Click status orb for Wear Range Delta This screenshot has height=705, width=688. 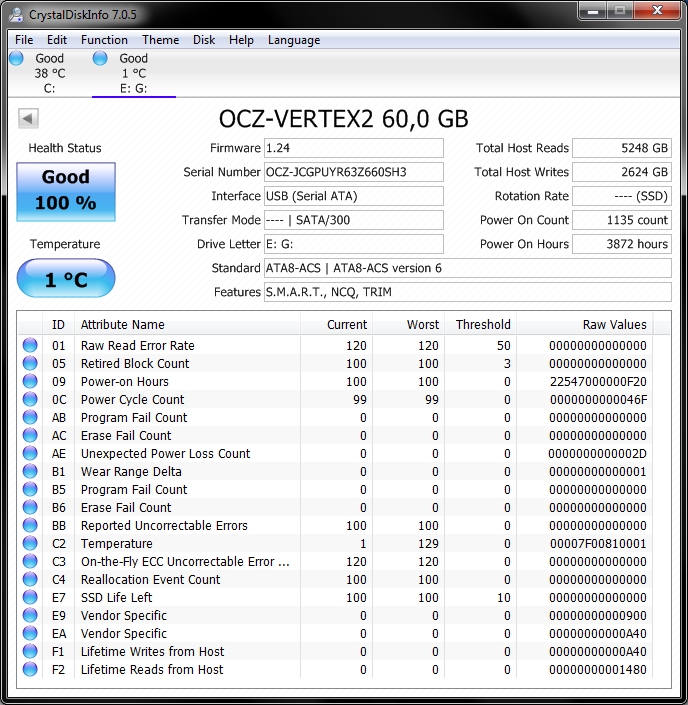pyautogui.click(x=30, y=471)
